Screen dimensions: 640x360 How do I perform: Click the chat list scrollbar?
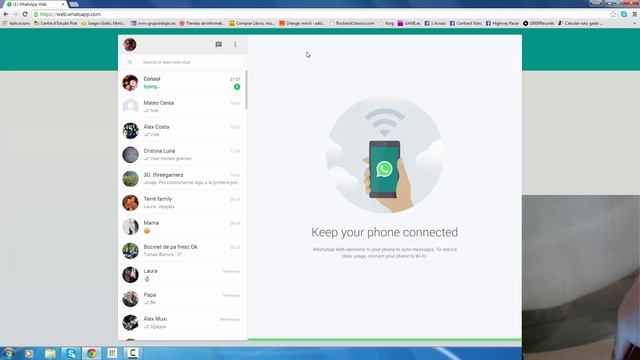pos(246,90)
